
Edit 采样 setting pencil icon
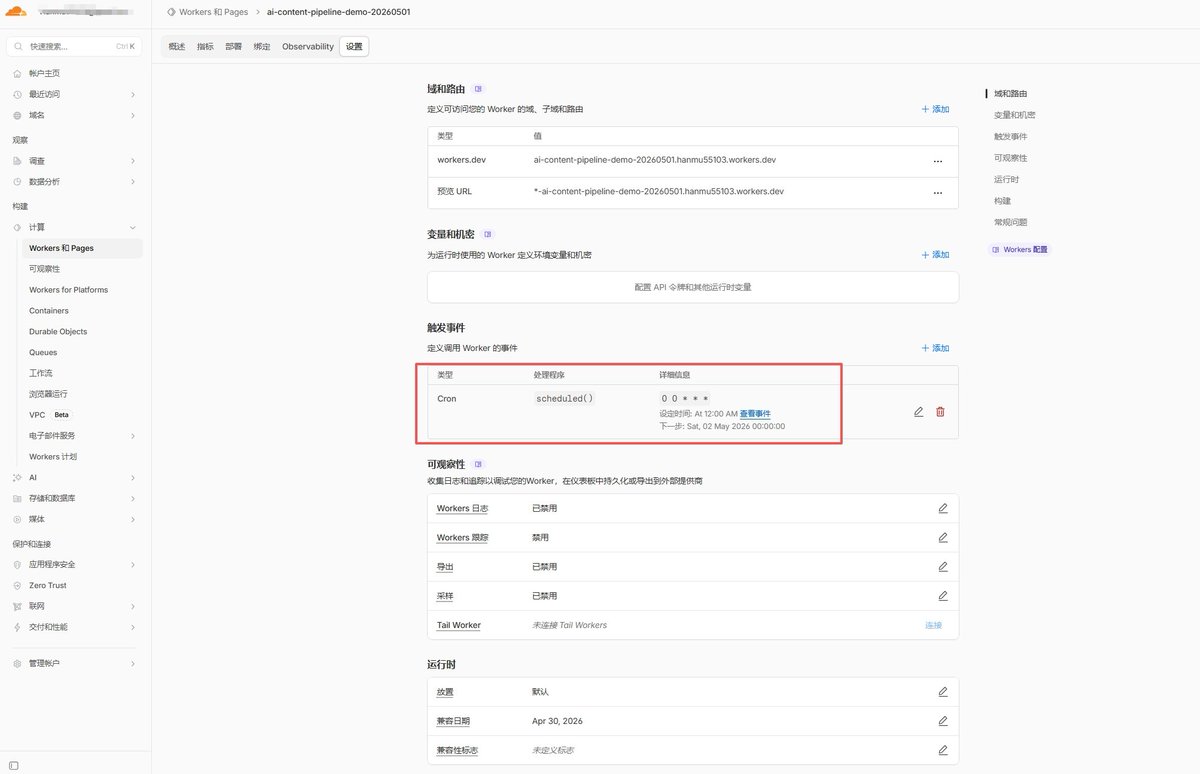[x=942, y=596]
